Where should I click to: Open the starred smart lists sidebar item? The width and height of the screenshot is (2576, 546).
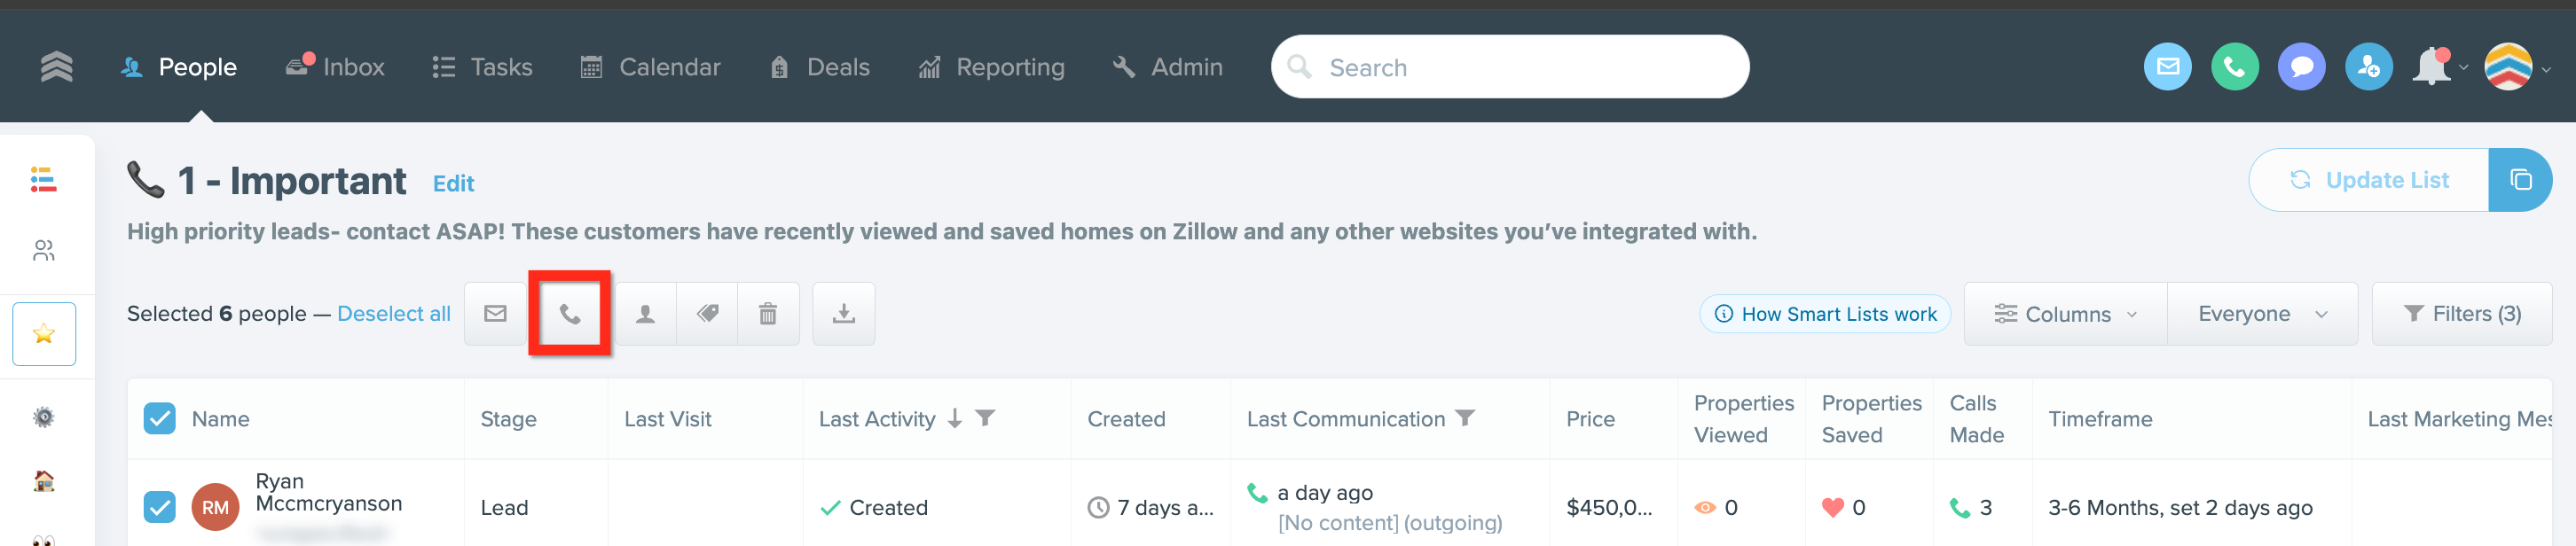[44, 334]
